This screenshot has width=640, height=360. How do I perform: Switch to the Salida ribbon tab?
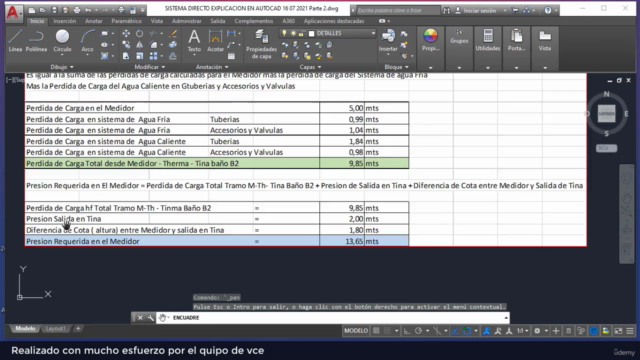coord(218,21)
